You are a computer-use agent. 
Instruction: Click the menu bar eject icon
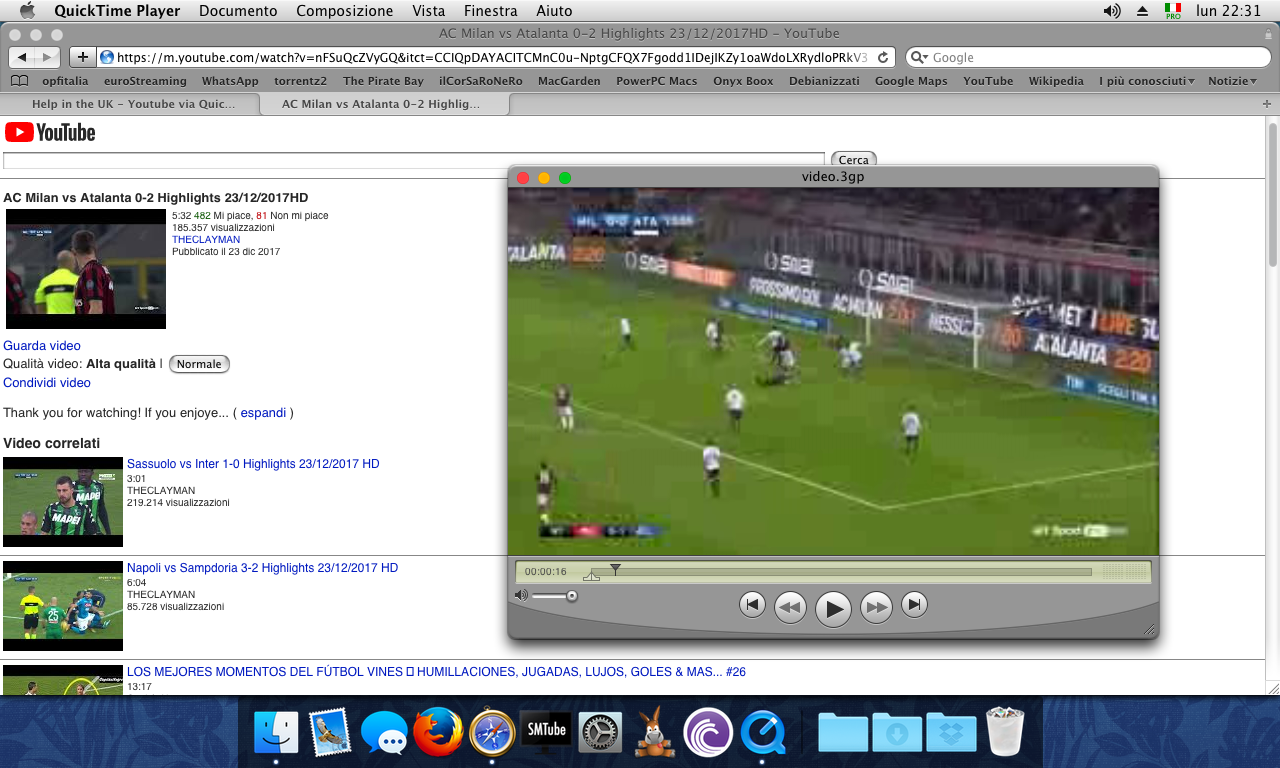[x=1143, y=11]
